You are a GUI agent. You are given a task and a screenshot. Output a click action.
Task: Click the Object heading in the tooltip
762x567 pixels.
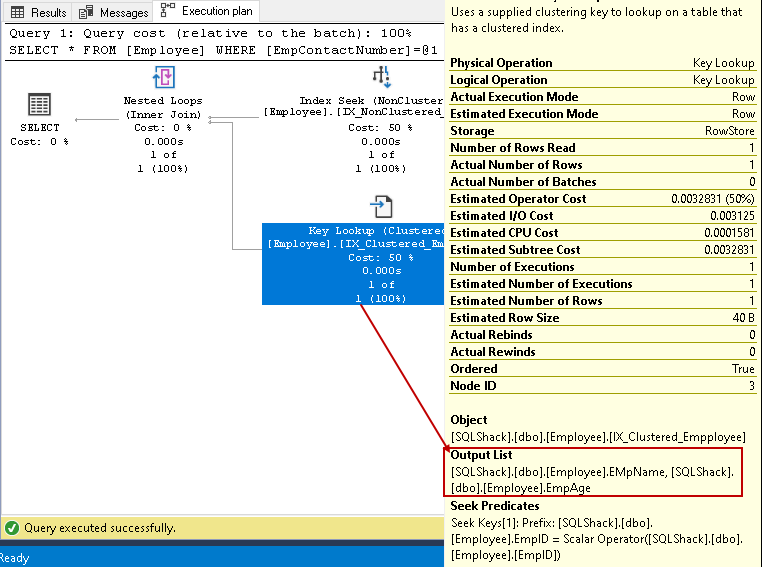pyautogui.click(x=468, y=420)
